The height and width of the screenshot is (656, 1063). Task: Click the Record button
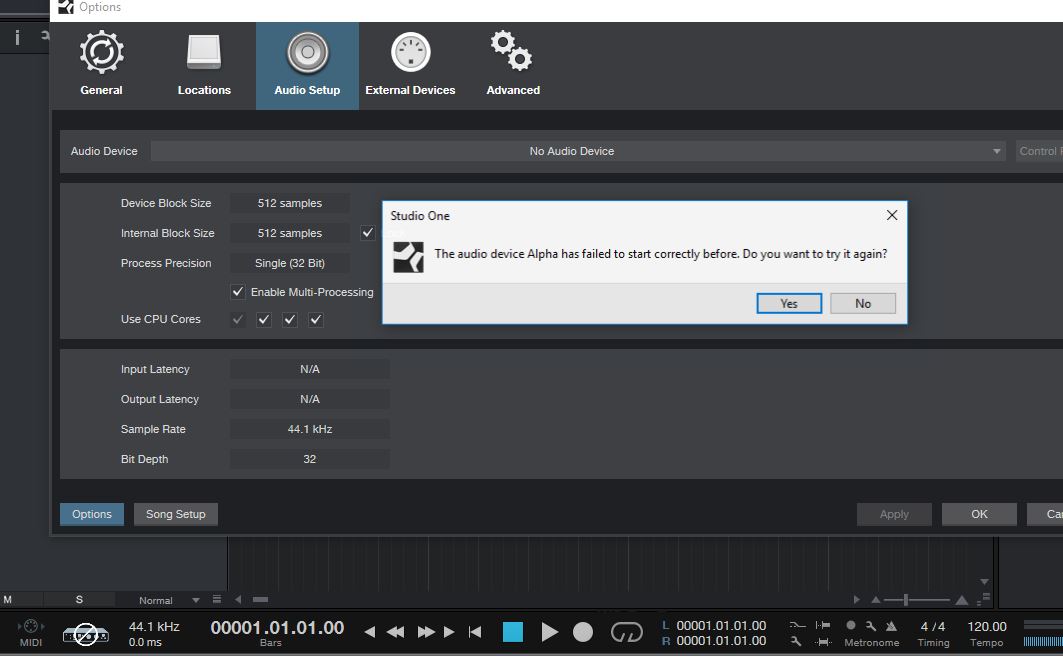[583, 632]
